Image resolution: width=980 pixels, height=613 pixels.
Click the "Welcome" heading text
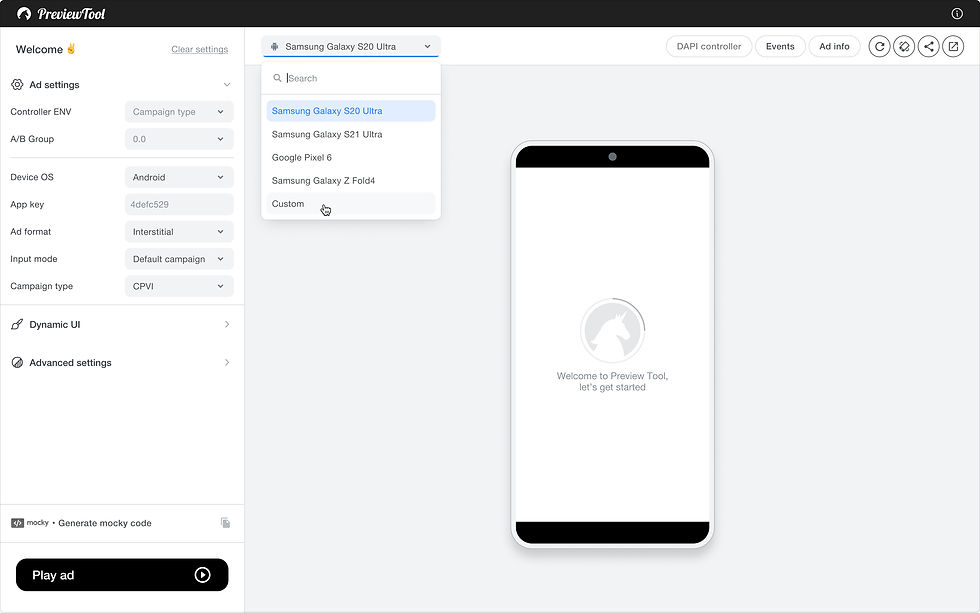pyautogui.click(x=39, y=49)
